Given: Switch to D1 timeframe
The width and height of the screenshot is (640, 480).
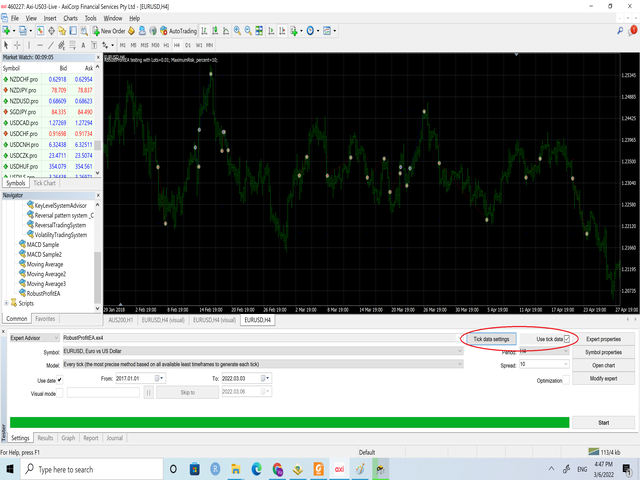Looking at the screenshot, I should 188,45.
